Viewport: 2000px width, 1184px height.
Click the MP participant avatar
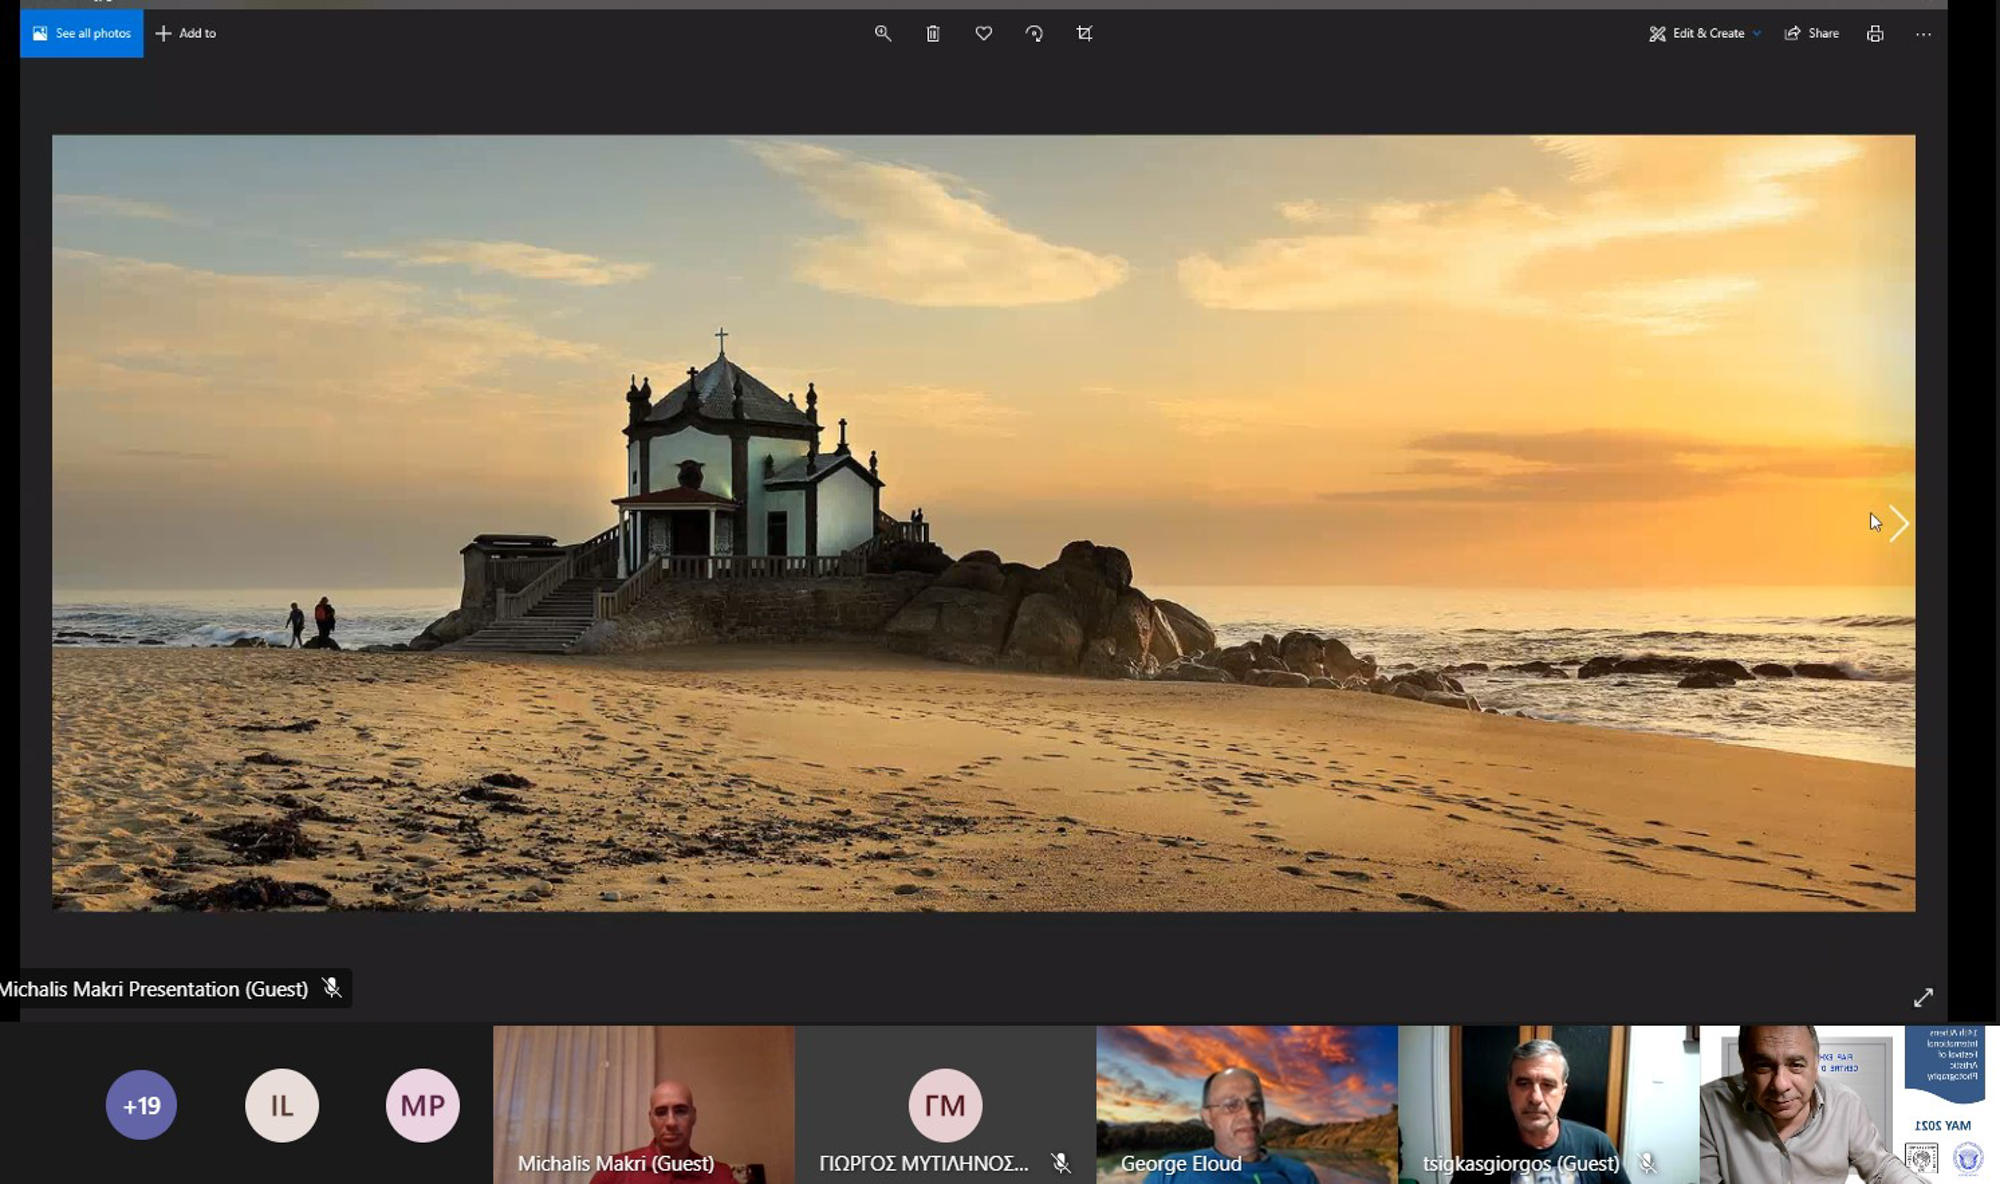[422, 1105]
